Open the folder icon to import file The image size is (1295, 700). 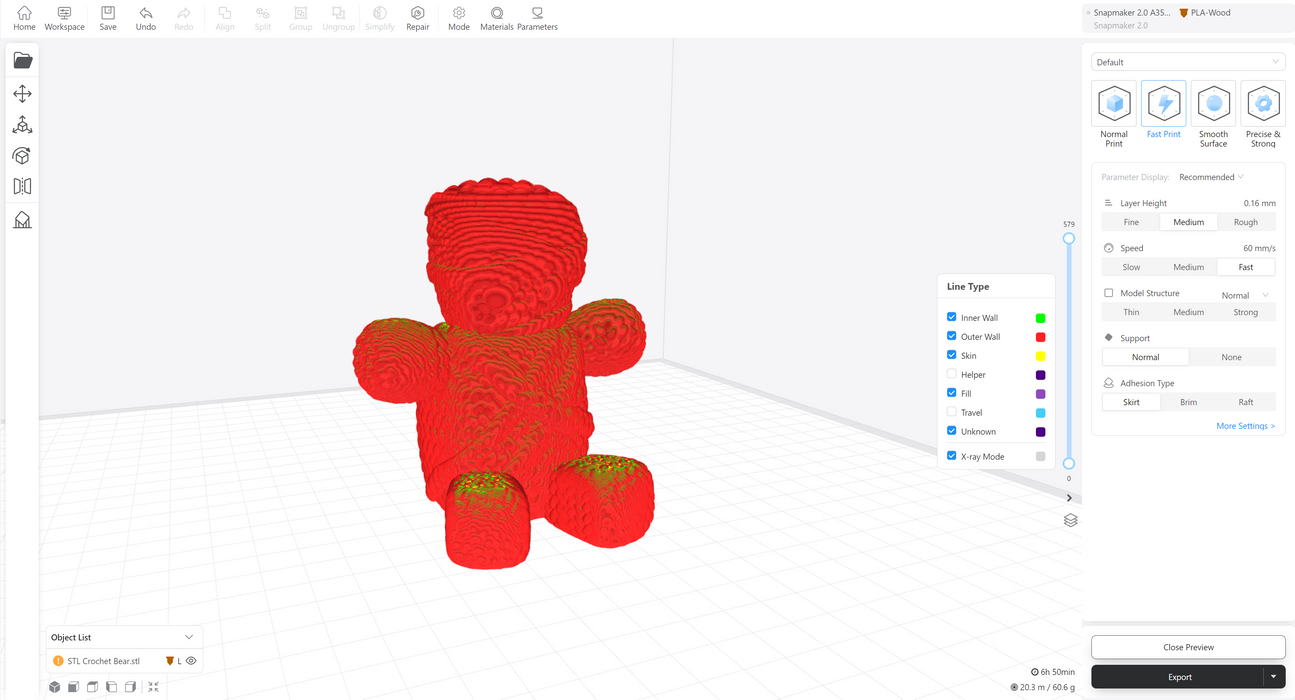[22, 61]
